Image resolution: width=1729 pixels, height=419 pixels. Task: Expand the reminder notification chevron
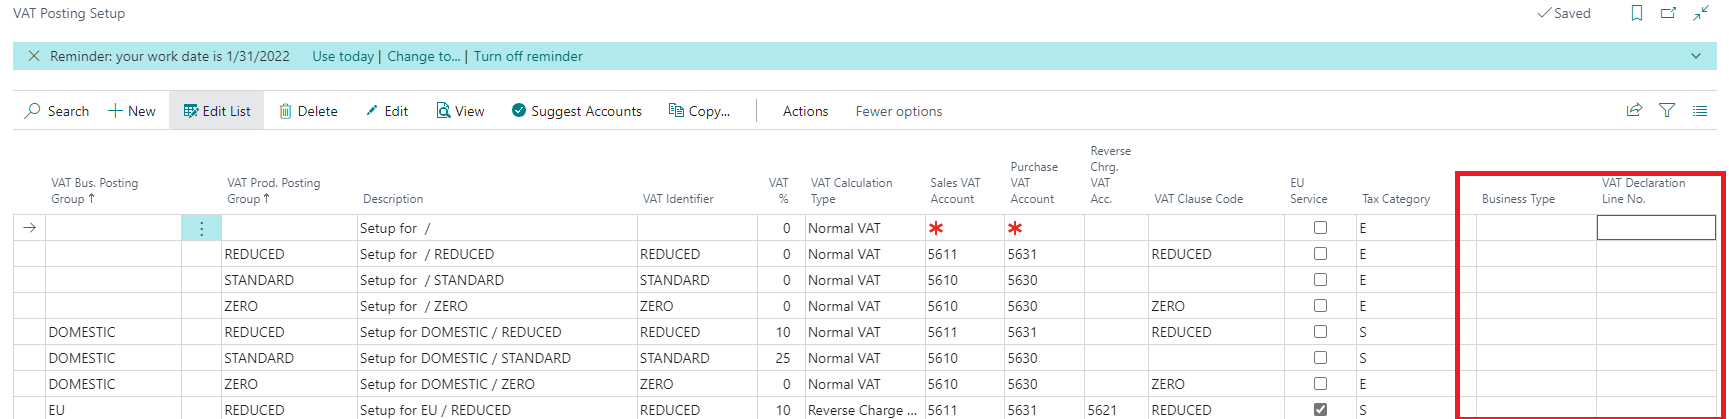(1696, 56)
